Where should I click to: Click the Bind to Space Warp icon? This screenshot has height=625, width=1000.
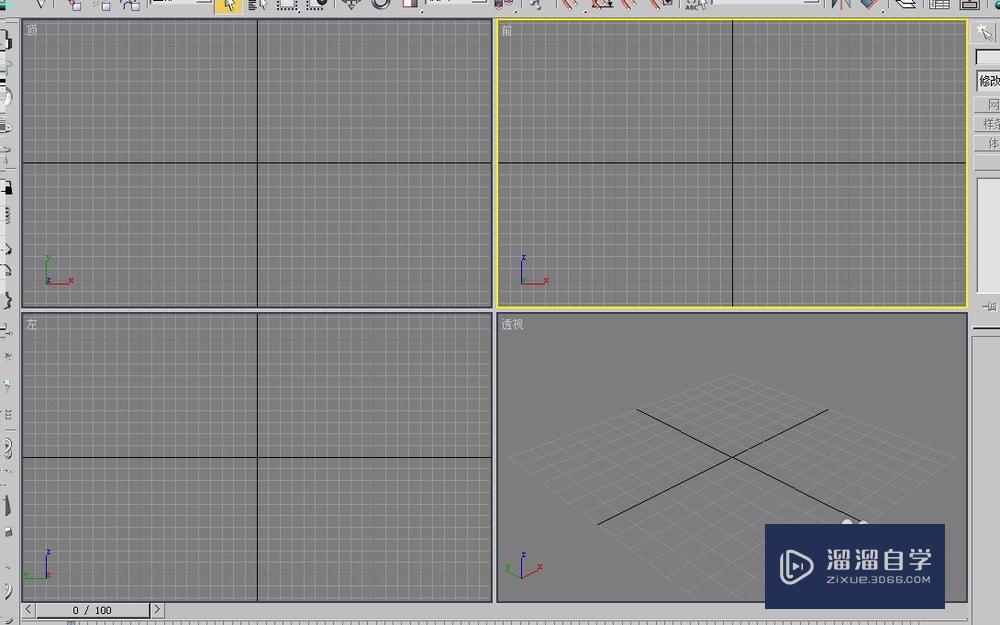click(131, 5)
